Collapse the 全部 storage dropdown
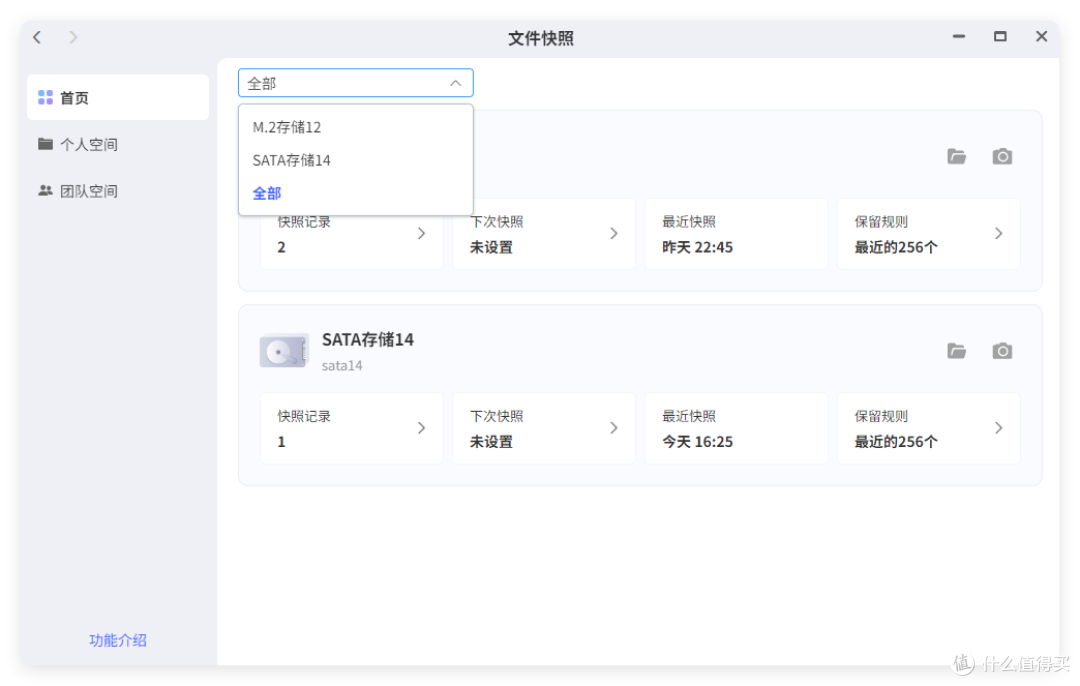 (x=355, y=83)
